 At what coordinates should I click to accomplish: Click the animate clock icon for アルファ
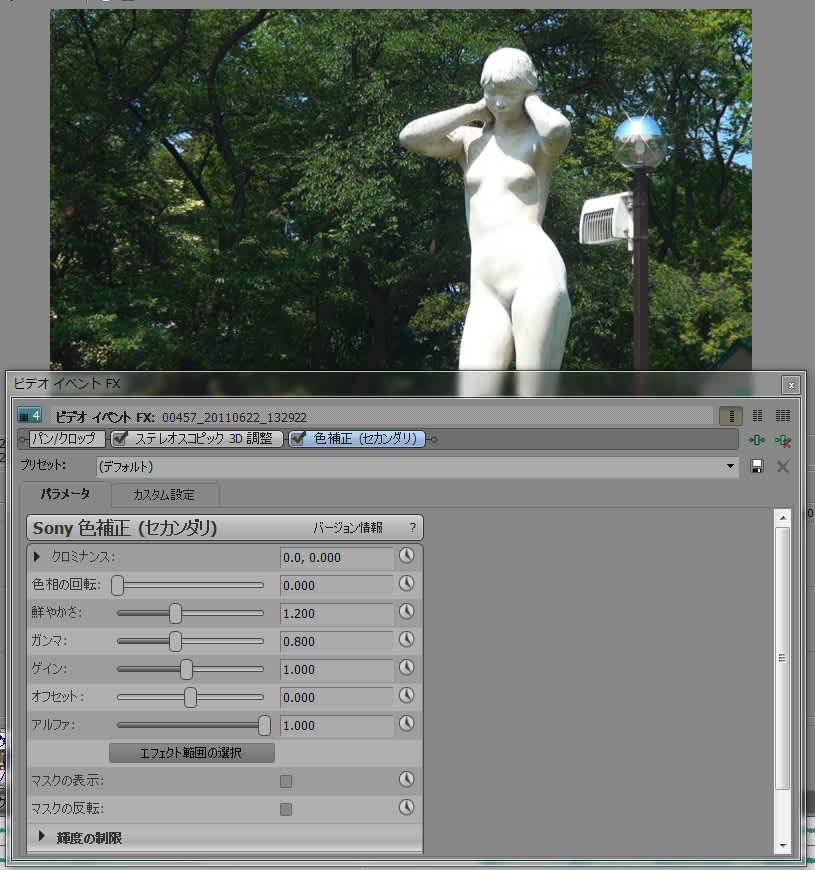click(406, 724)
